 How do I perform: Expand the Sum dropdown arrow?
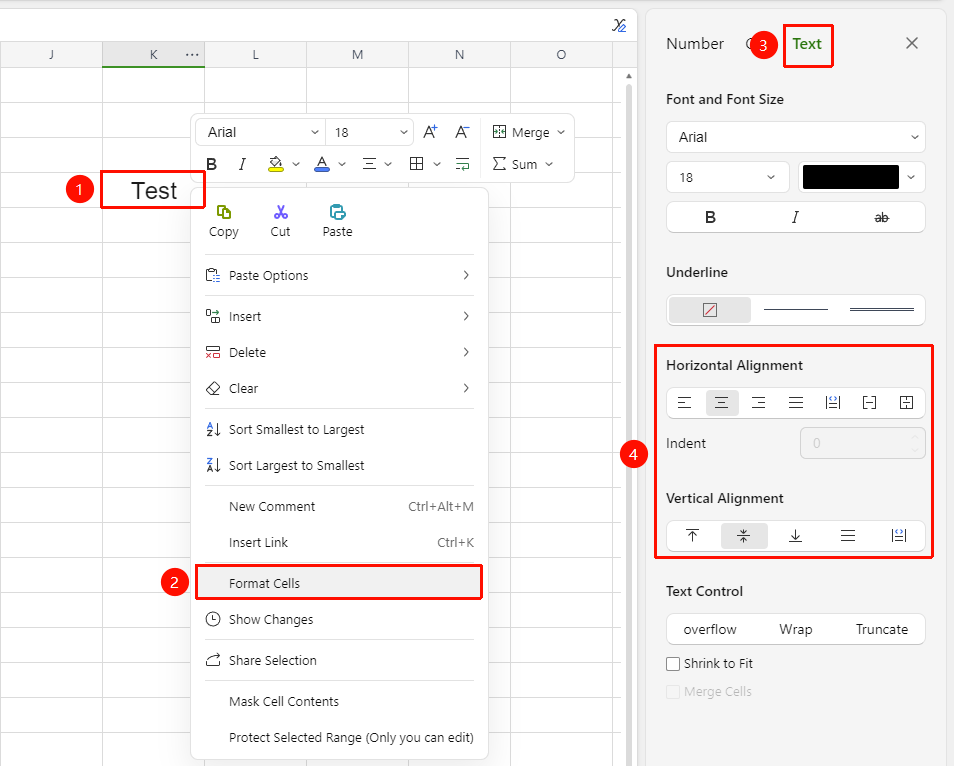click(549, 164)
